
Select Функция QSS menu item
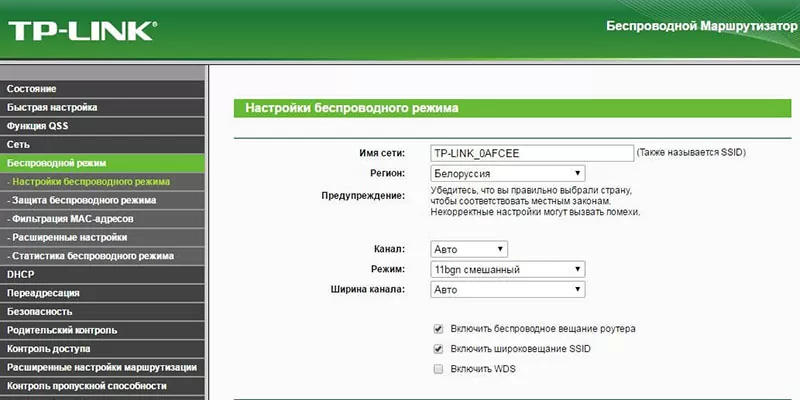tap(102, 126)
